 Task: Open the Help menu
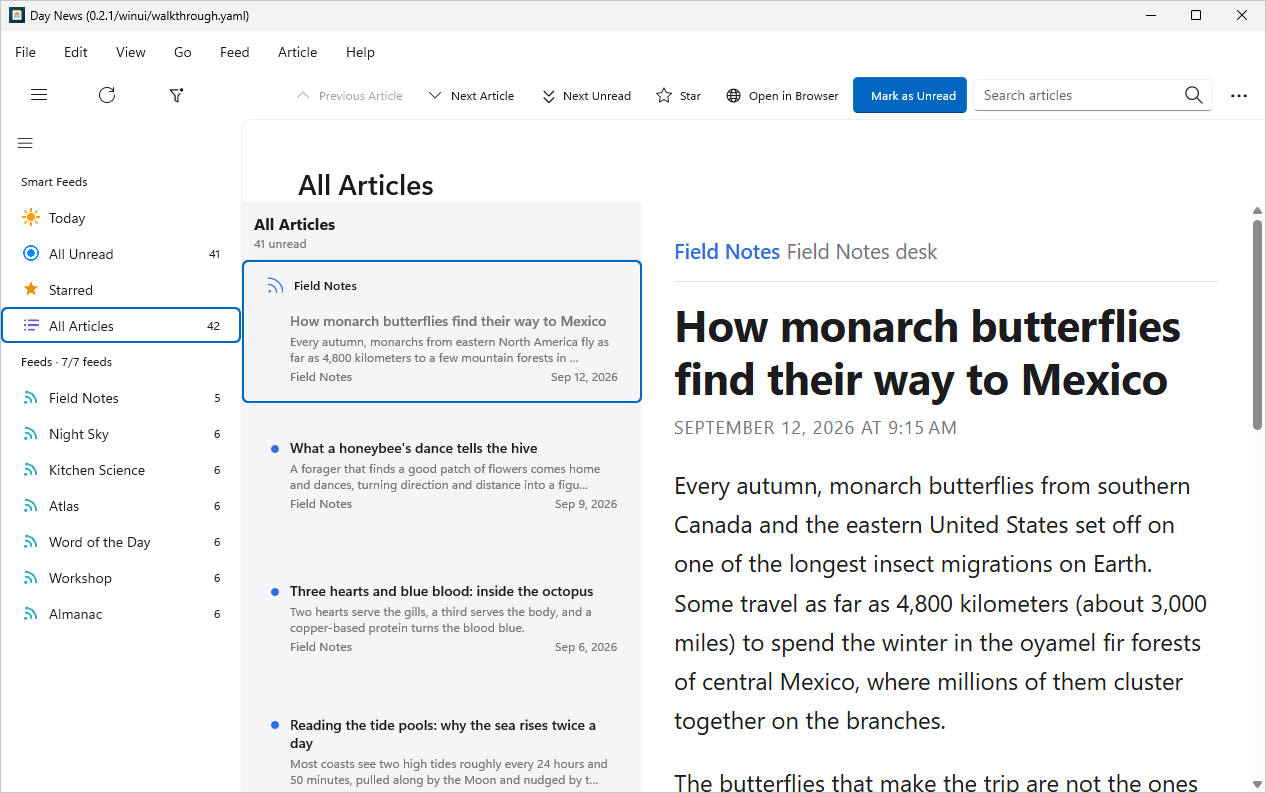360,52
